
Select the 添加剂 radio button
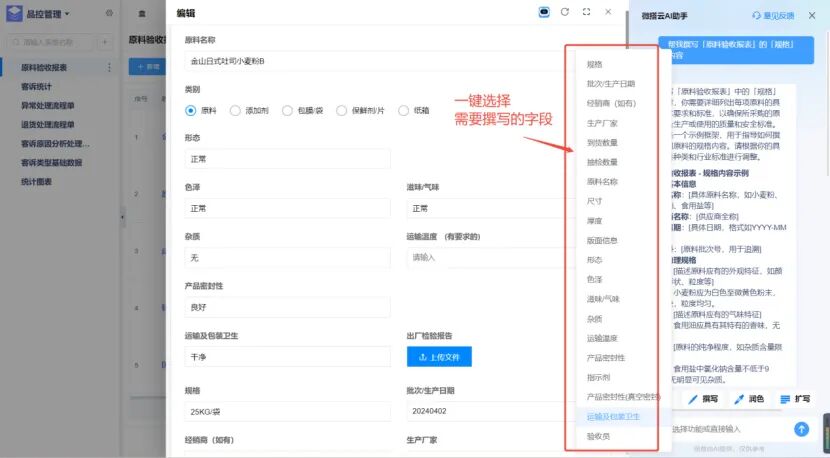coord(235,111)
